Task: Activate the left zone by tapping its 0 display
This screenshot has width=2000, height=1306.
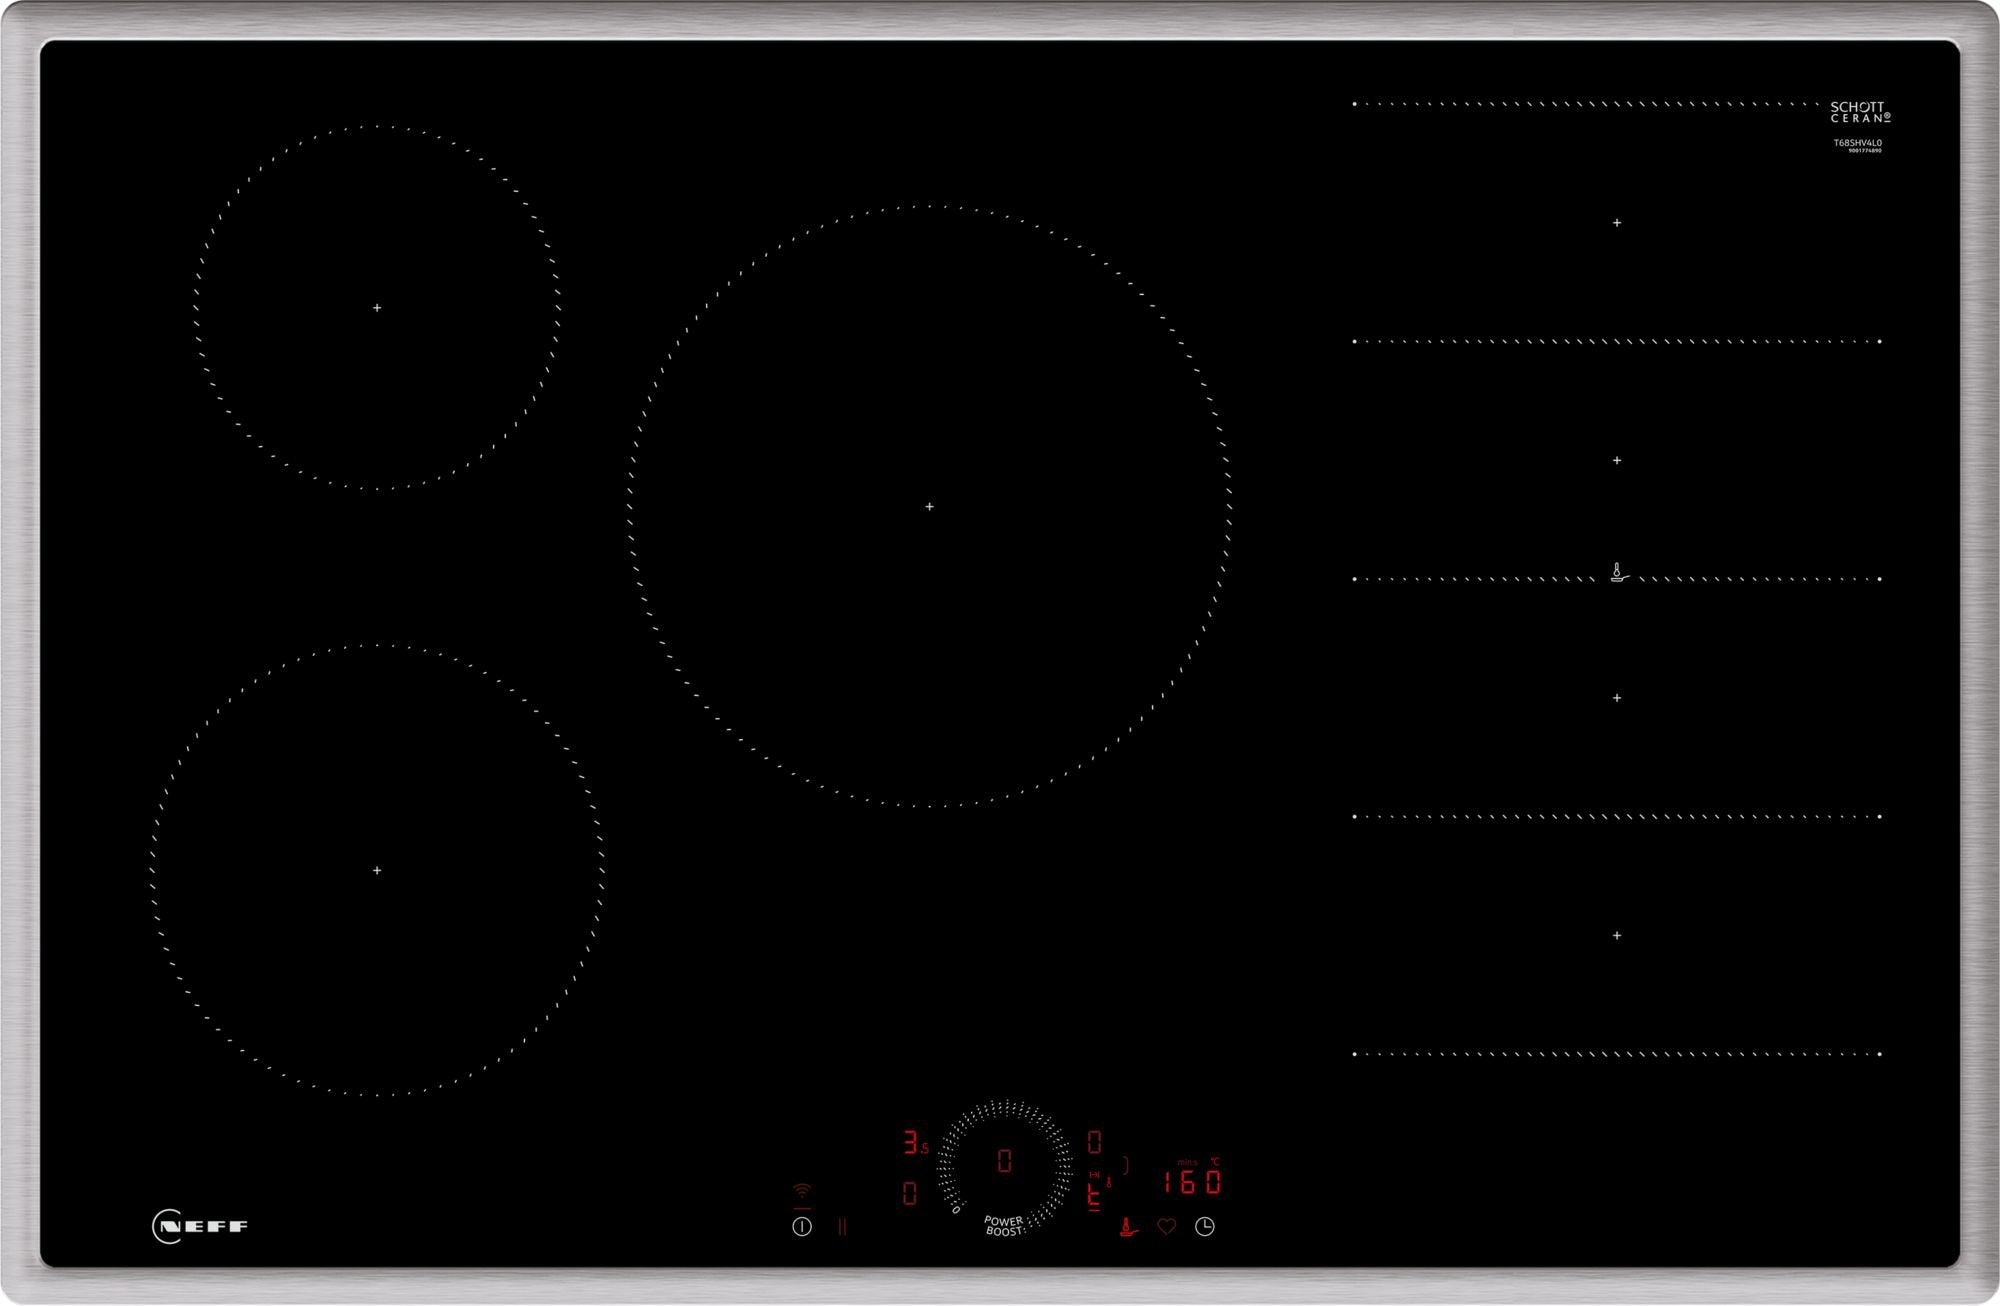Action: [912, 1192]
